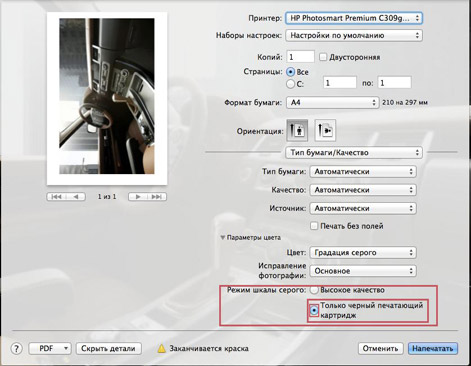This screenshot has height=366, width=471.
Task: Click Напечатать print button
Action: (433, 348)
